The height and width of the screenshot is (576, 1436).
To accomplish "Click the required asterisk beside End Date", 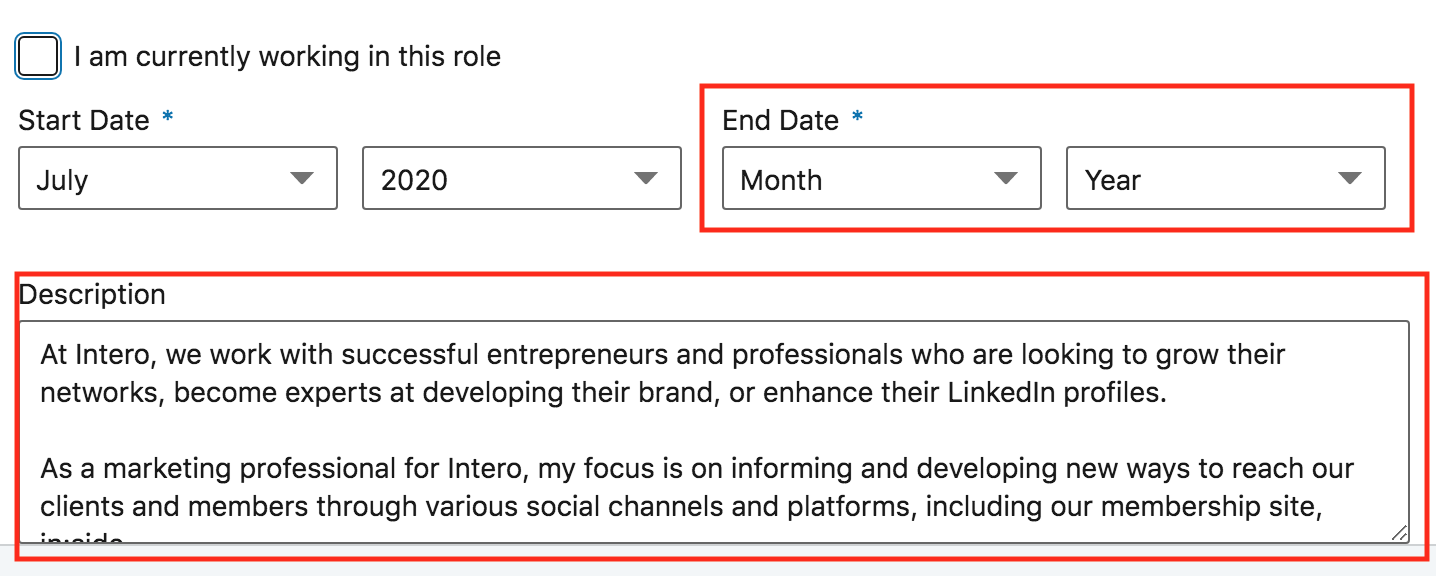I will (x=857, y=117).
